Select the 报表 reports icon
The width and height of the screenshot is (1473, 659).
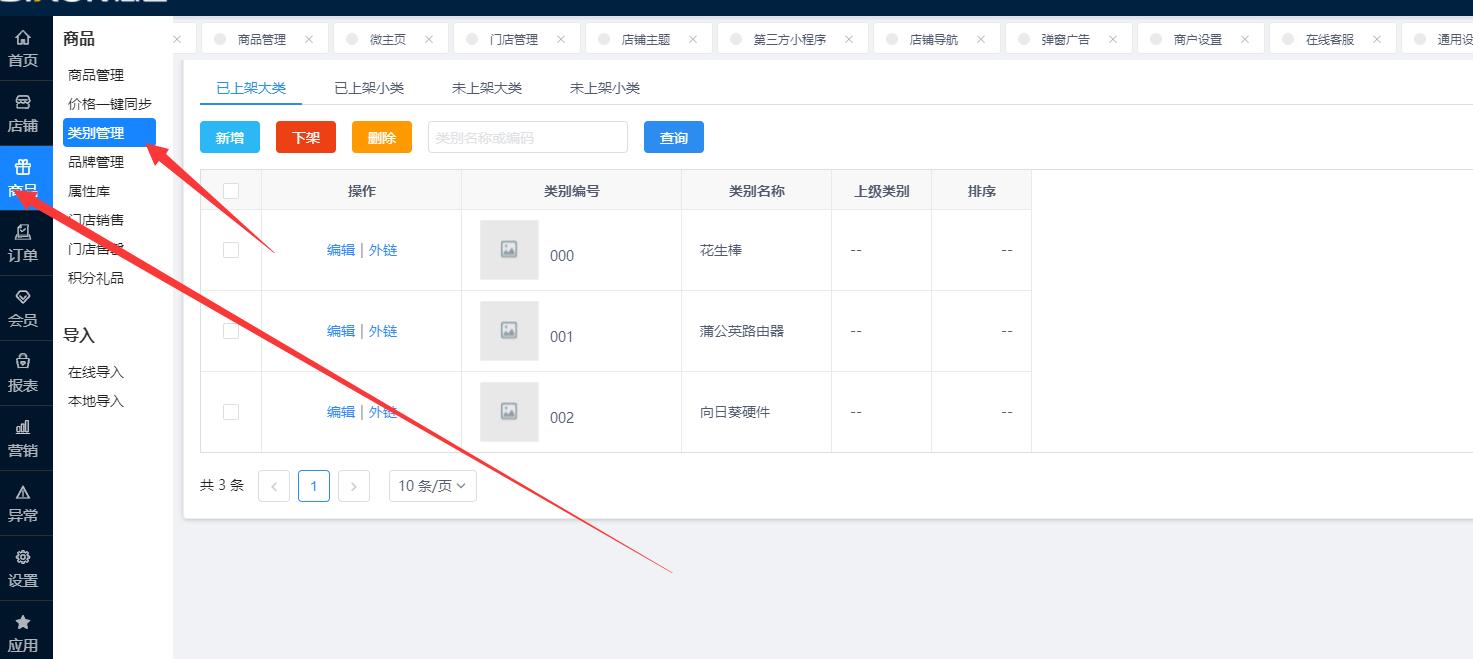click(23, 372)
